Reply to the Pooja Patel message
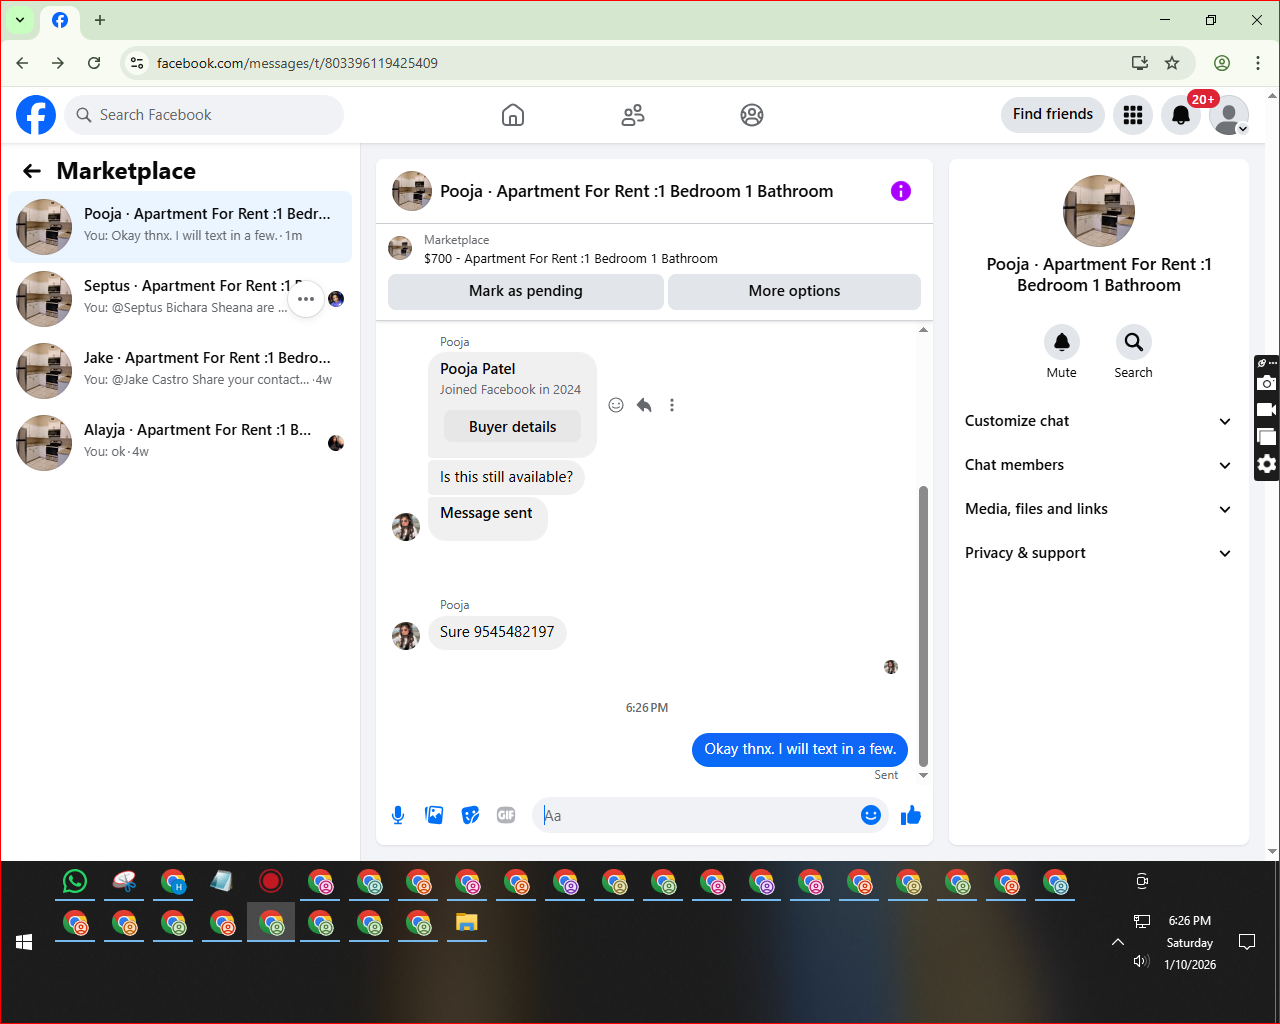Viewport: 1280px width, 1024px height. tap(644, 405)
